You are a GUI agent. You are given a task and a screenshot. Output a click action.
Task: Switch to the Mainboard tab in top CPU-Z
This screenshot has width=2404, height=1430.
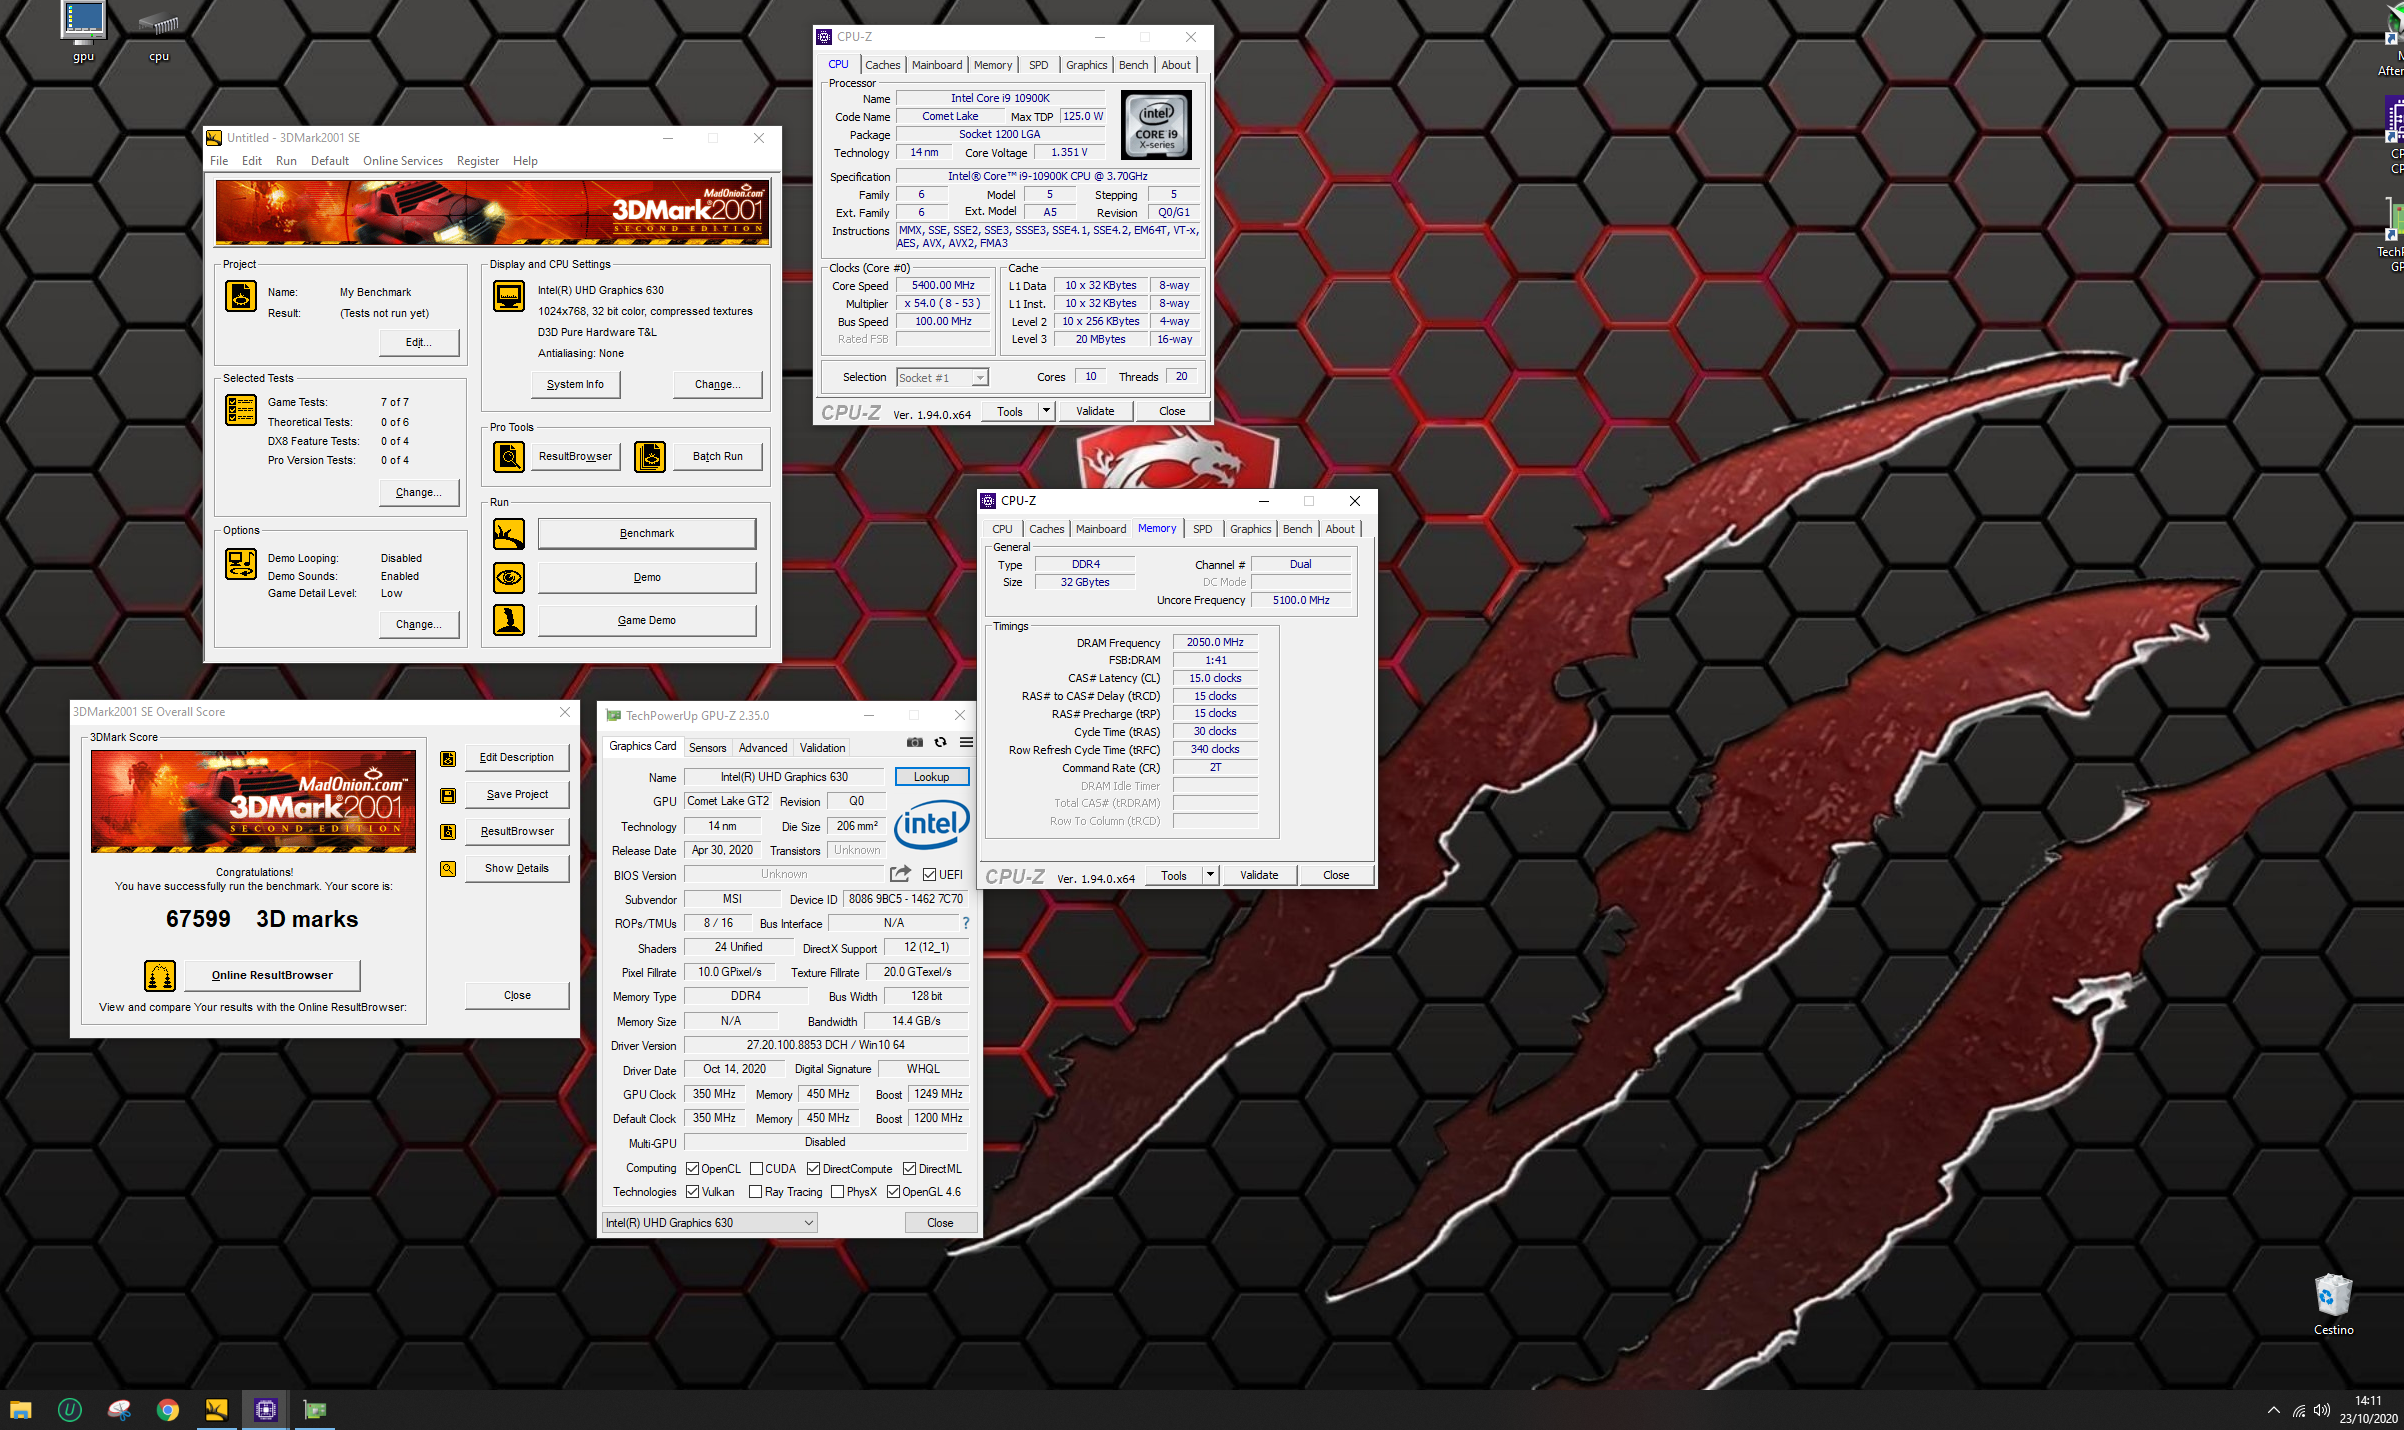[x=937, y=65]
